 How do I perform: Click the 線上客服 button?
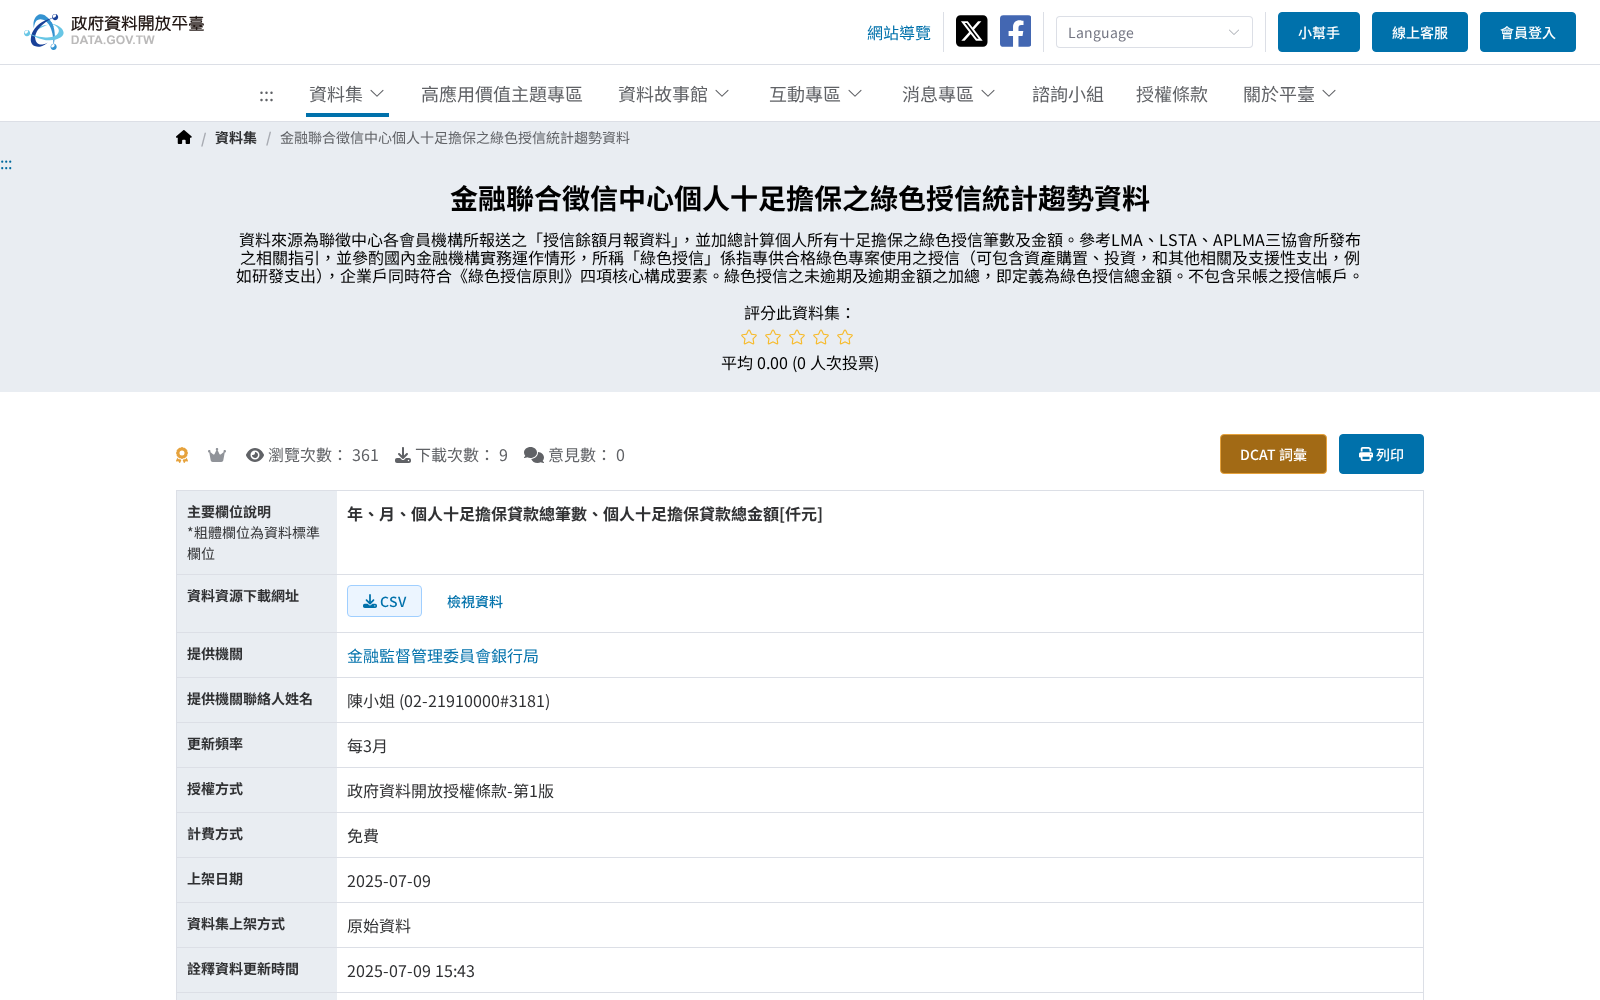pyautogui.click(x=1420, y=32)
